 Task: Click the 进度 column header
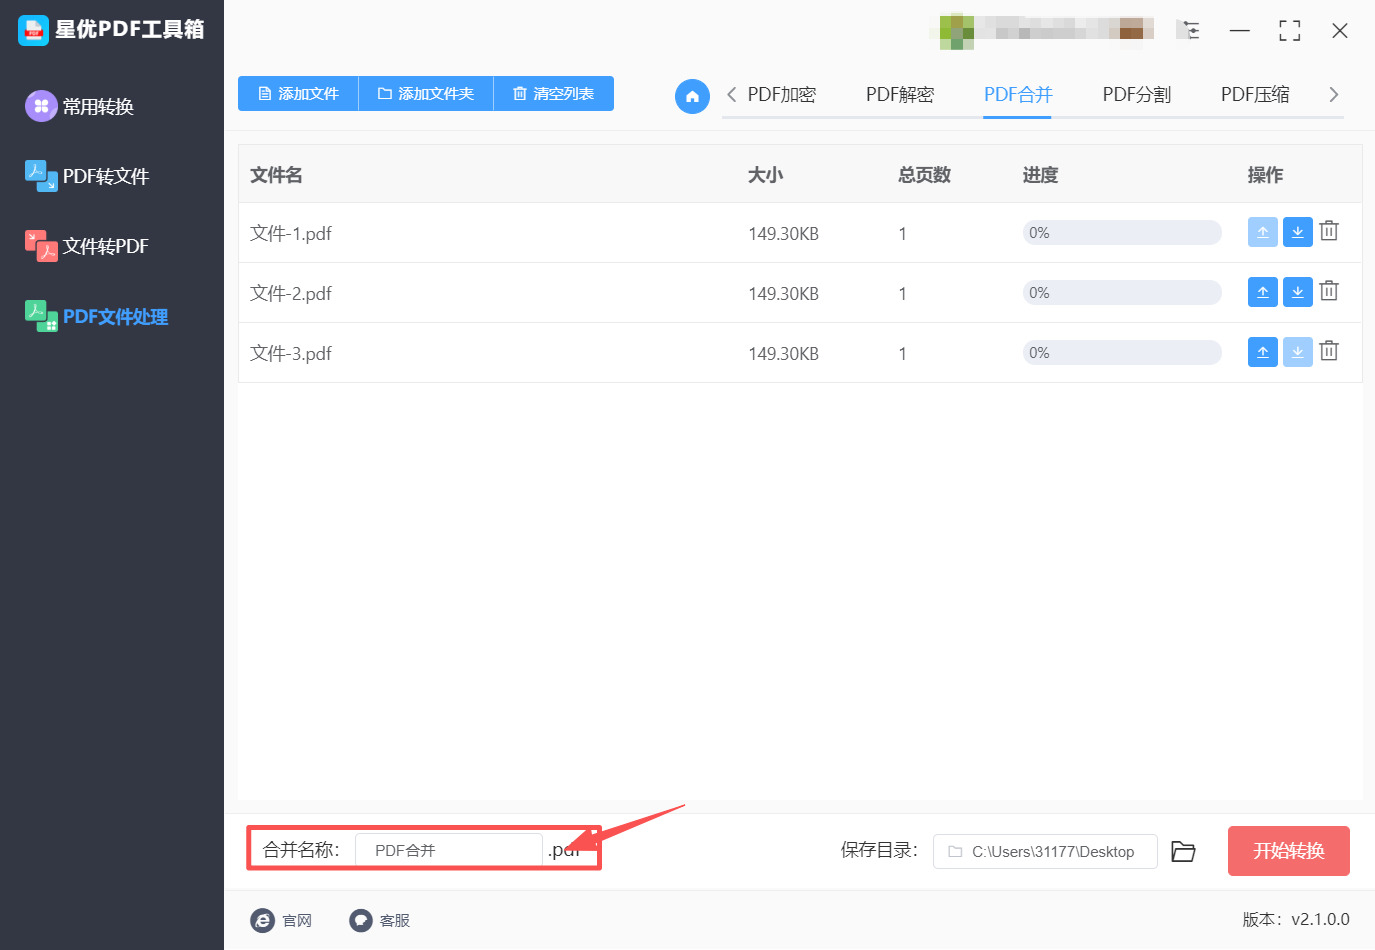click(x=1040, y=175)
